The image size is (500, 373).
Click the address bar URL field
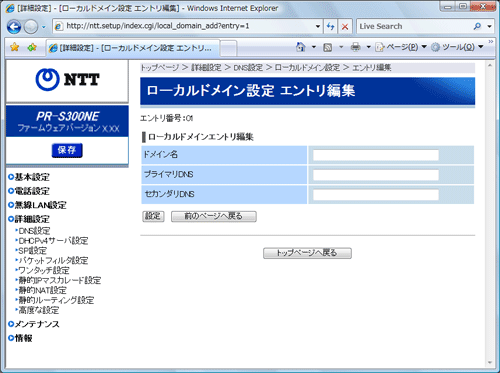click(187, 26)
